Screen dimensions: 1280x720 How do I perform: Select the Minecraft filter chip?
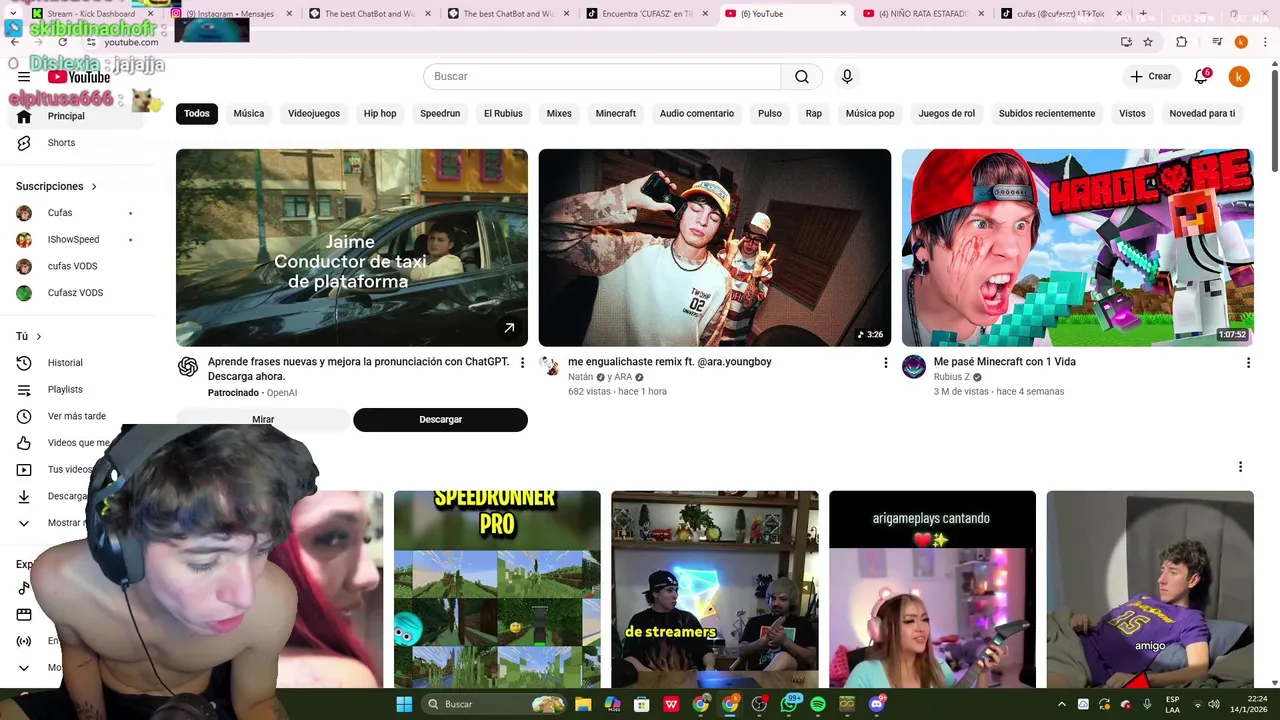(x=616, y=114)
